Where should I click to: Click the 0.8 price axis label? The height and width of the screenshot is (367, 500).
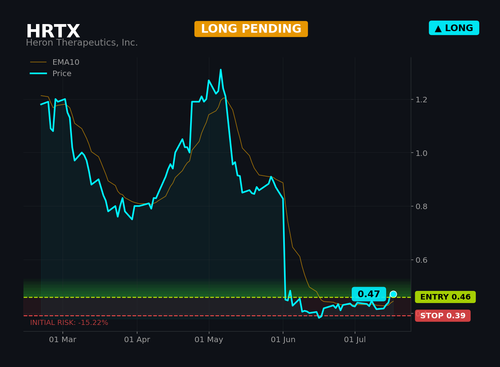[x=421, y=207]
